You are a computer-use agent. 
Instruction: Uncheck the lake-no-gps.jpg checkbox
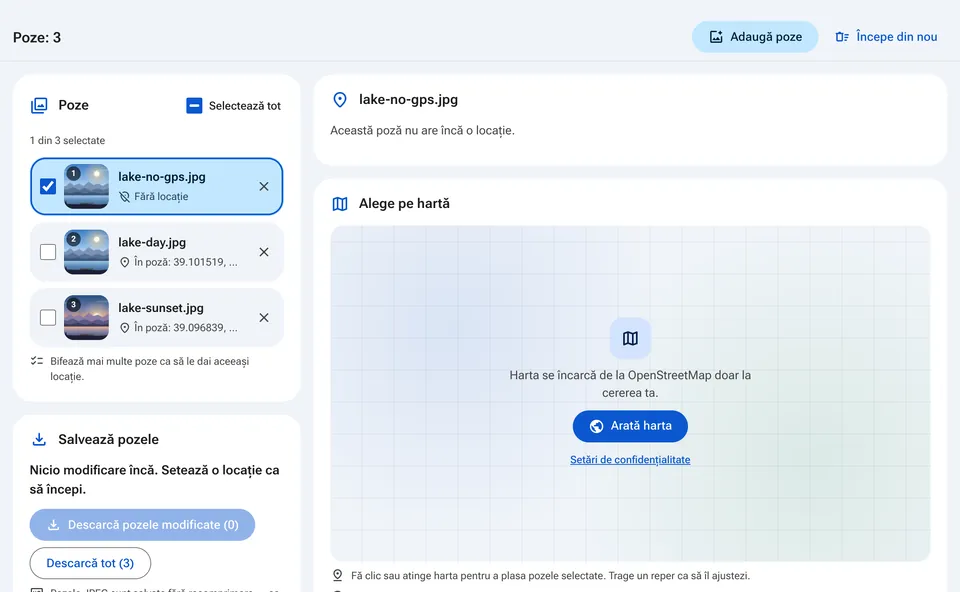point(48,186)
